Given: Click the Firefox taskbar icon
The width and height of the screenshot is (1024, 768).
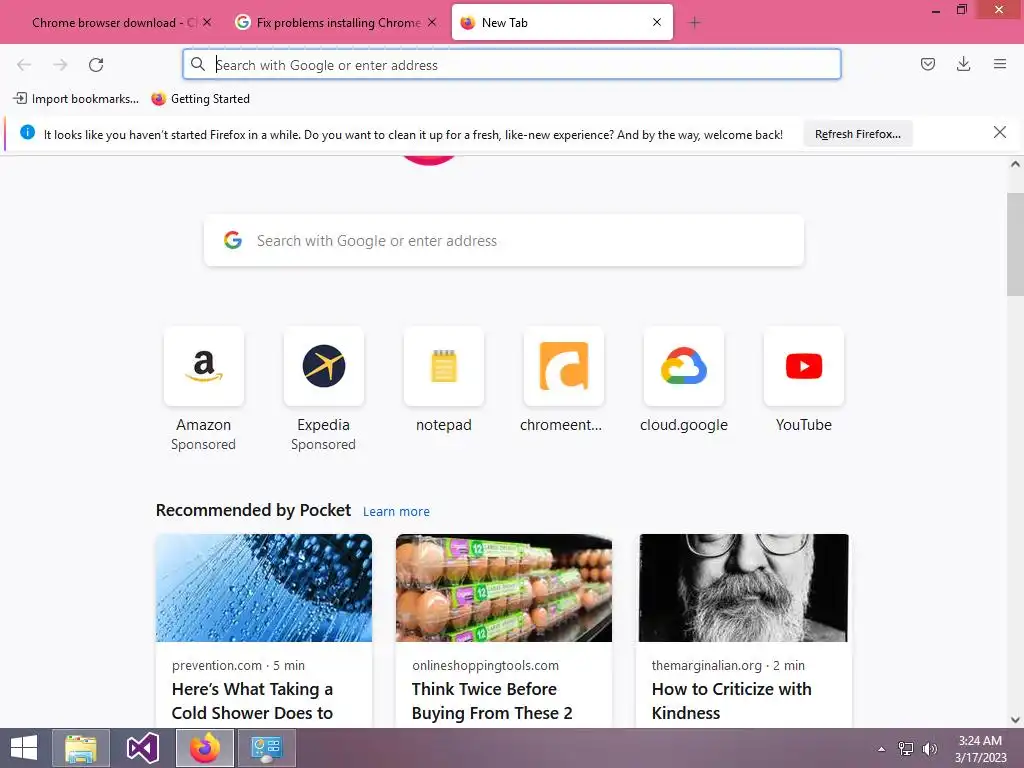Looking at the screenshot, I should click(205, 748).
